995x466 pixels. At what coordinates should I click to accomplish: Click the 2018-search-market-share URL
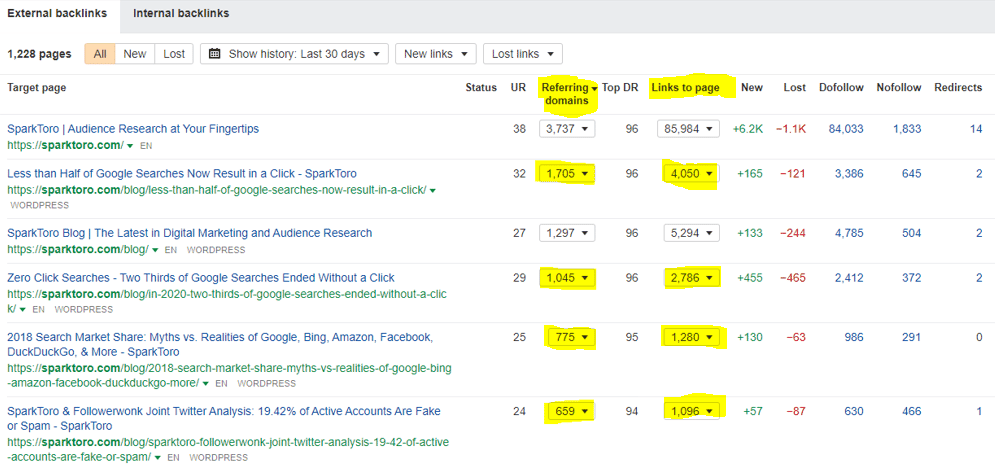pos(230,375)
